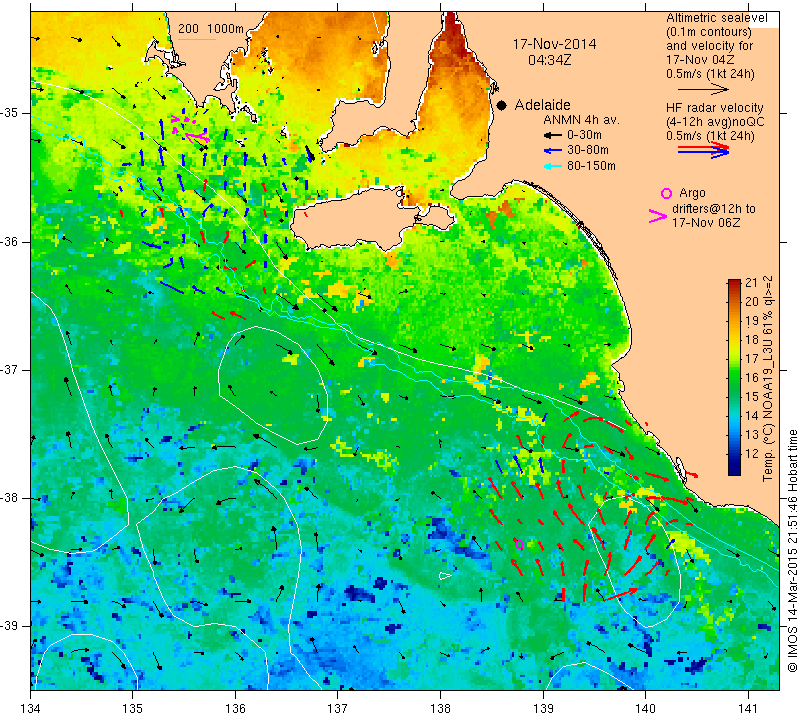Click the 140 longitude axis label
Screen dimensions: 800x720
645,708
